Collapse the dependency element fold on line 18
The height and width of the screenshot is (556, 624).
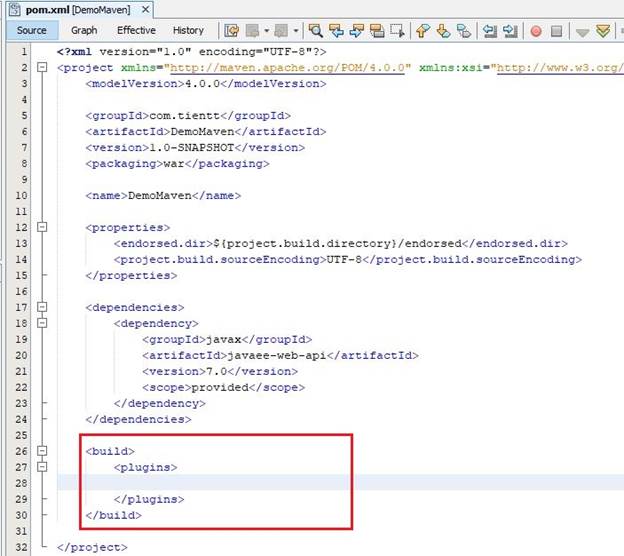tap(42, 323)
